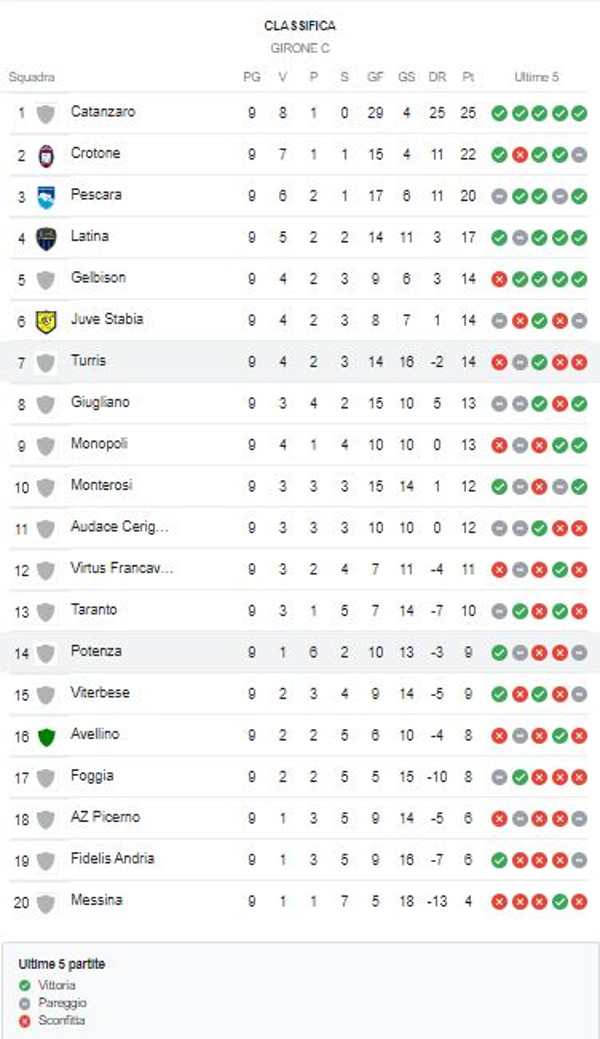600x1039 pixels.
Task: Click Juve Stabia's green win icon
Action: pyautogui.click(x=539, y=321)
